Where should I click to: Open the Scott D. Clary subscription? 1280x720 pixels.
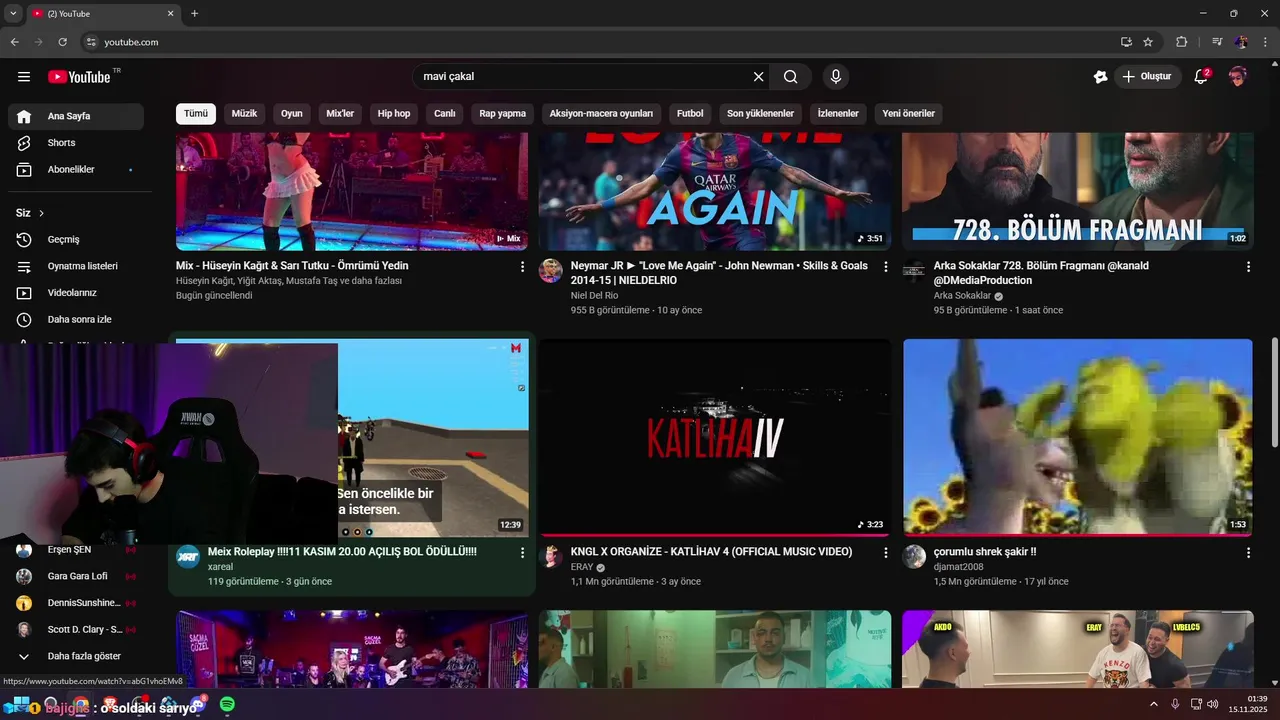coord(76,630)
